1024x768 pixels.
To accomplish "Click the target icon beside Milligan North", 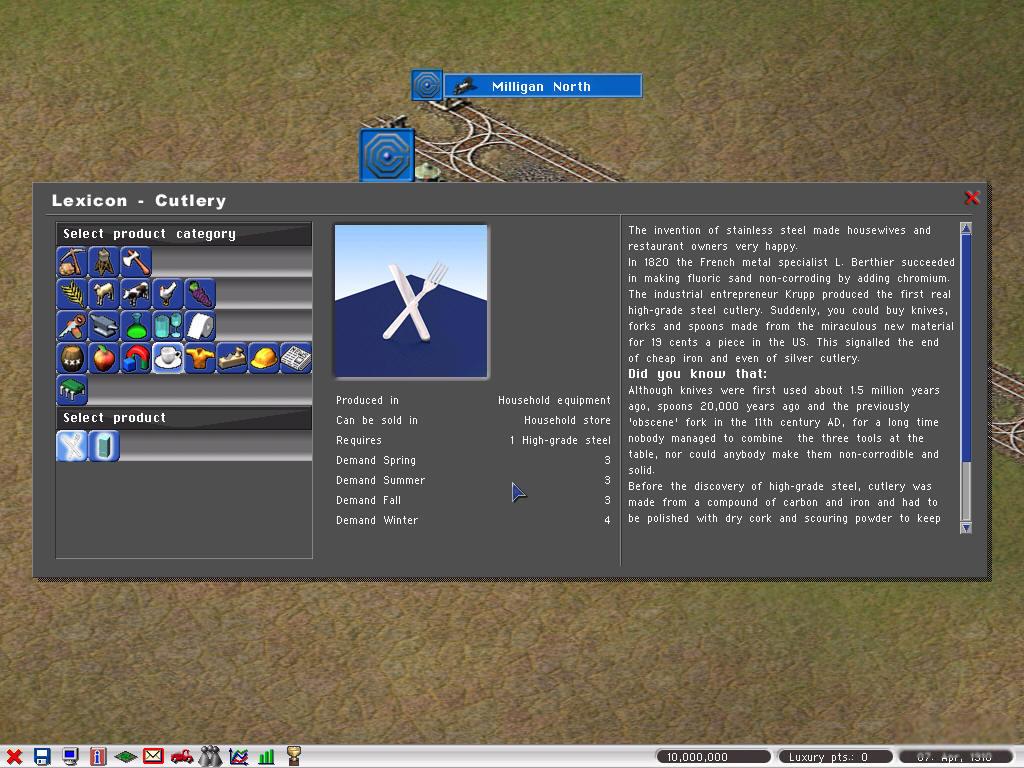I will [x=427, y=86].
